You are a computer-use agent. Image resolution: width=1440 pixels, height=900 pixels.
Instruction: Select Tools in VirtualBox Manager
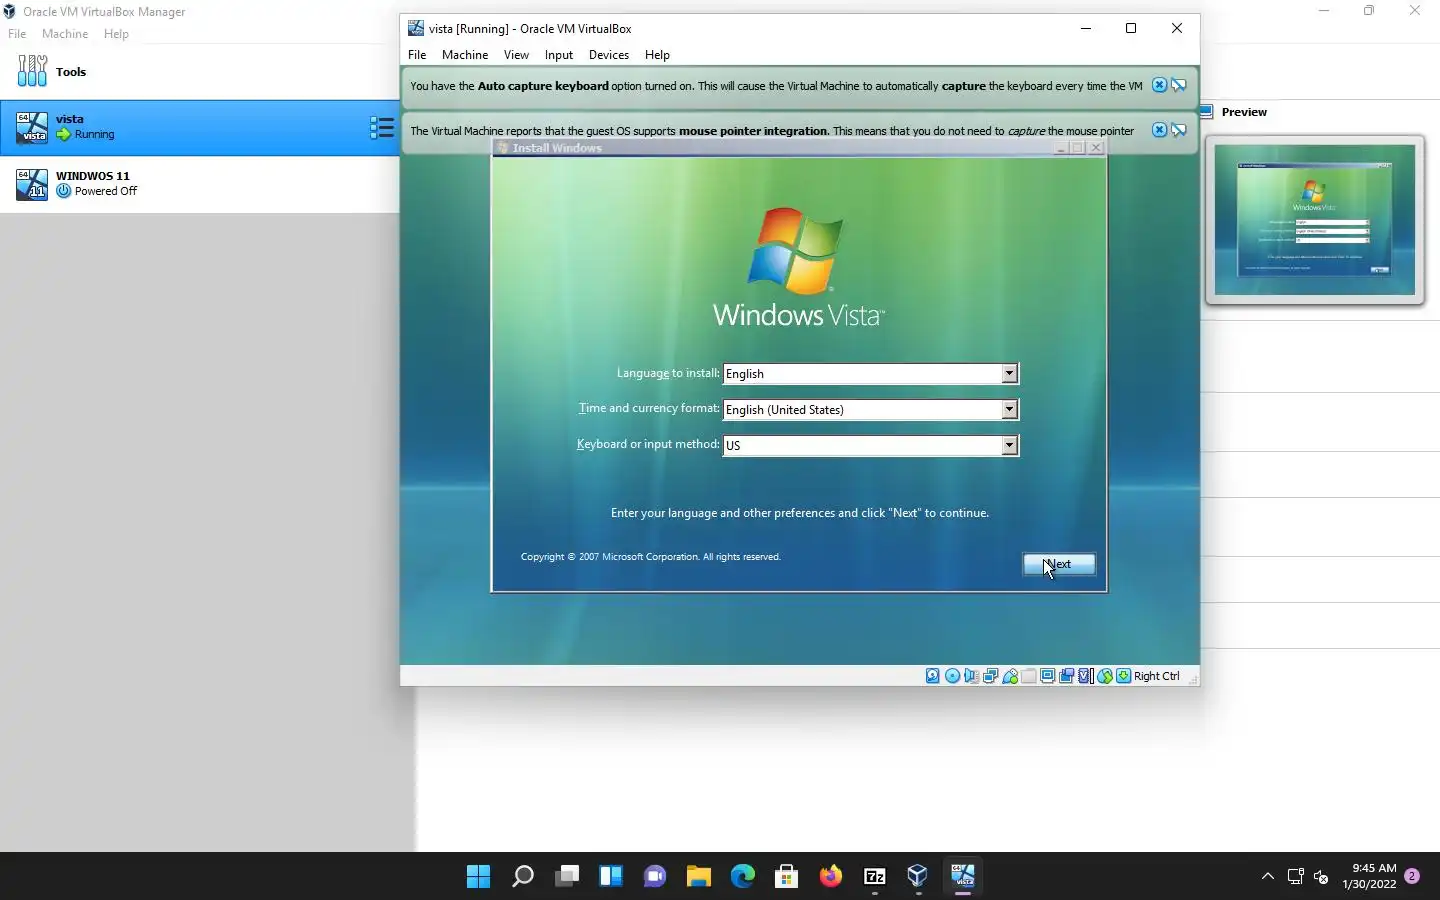(200, 71)
